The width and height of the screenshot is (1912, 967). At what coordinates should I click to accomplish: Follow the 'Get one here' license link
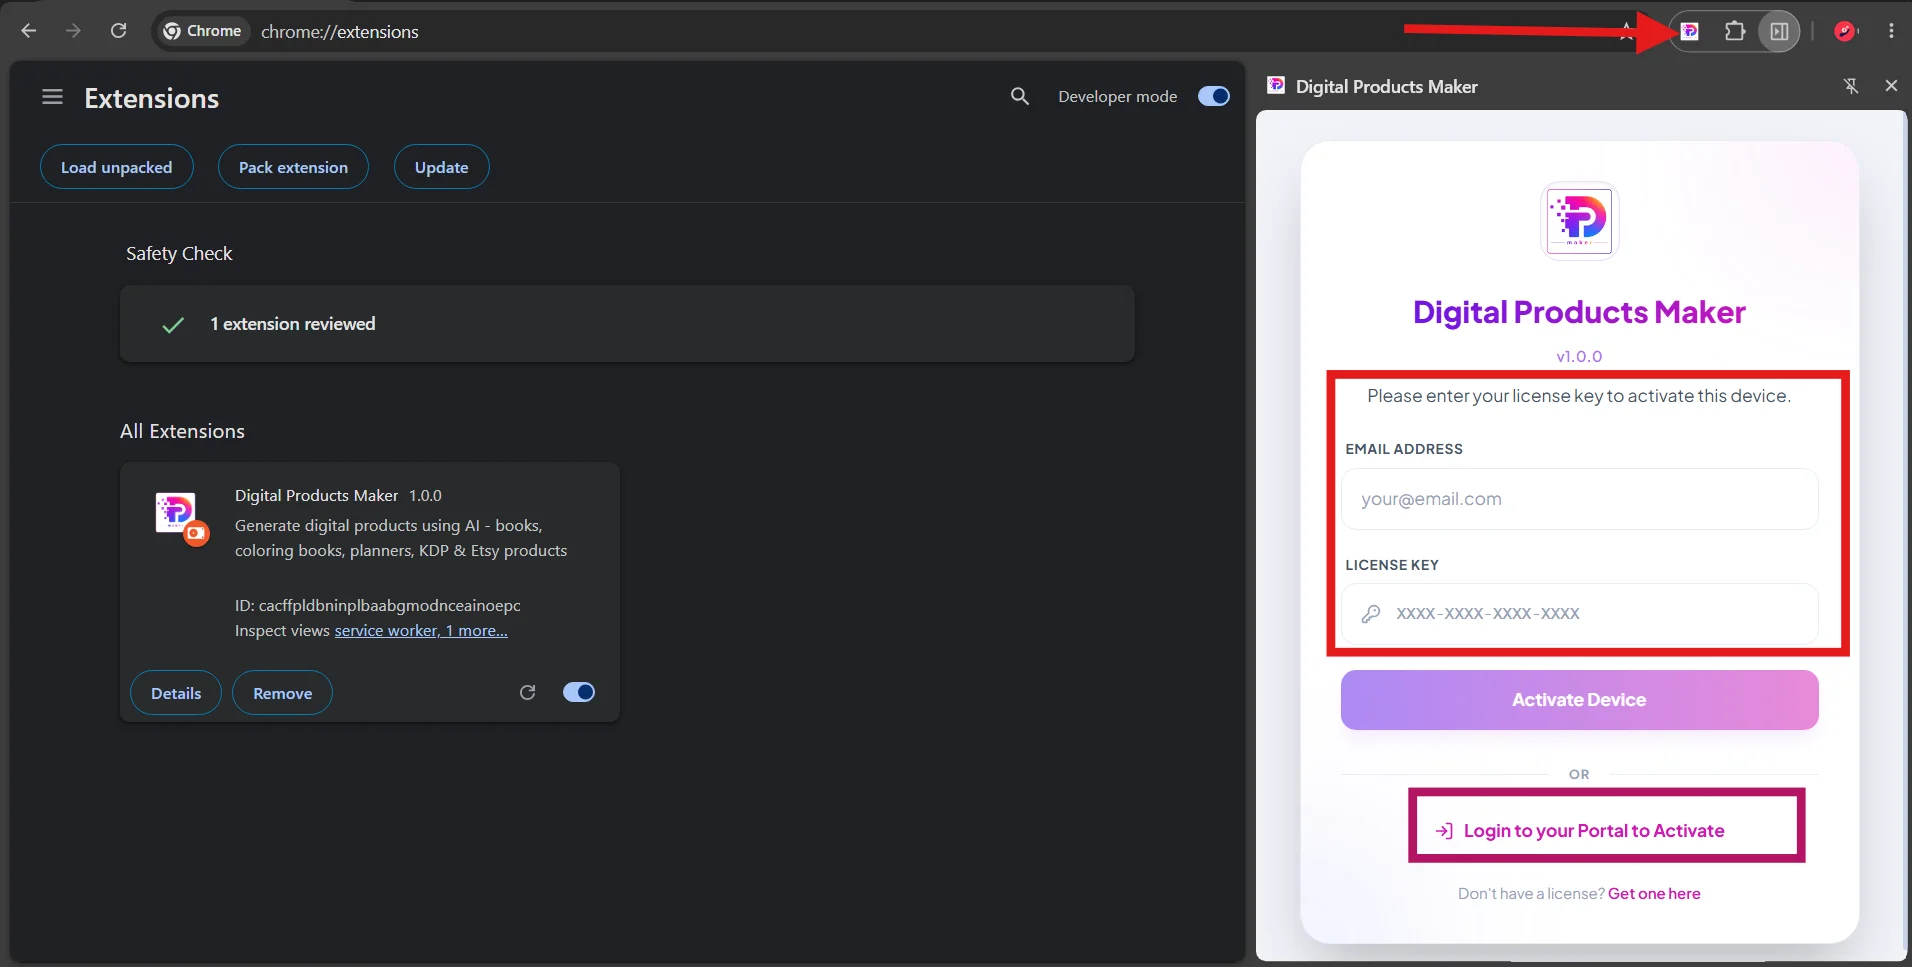point(1654,894)
